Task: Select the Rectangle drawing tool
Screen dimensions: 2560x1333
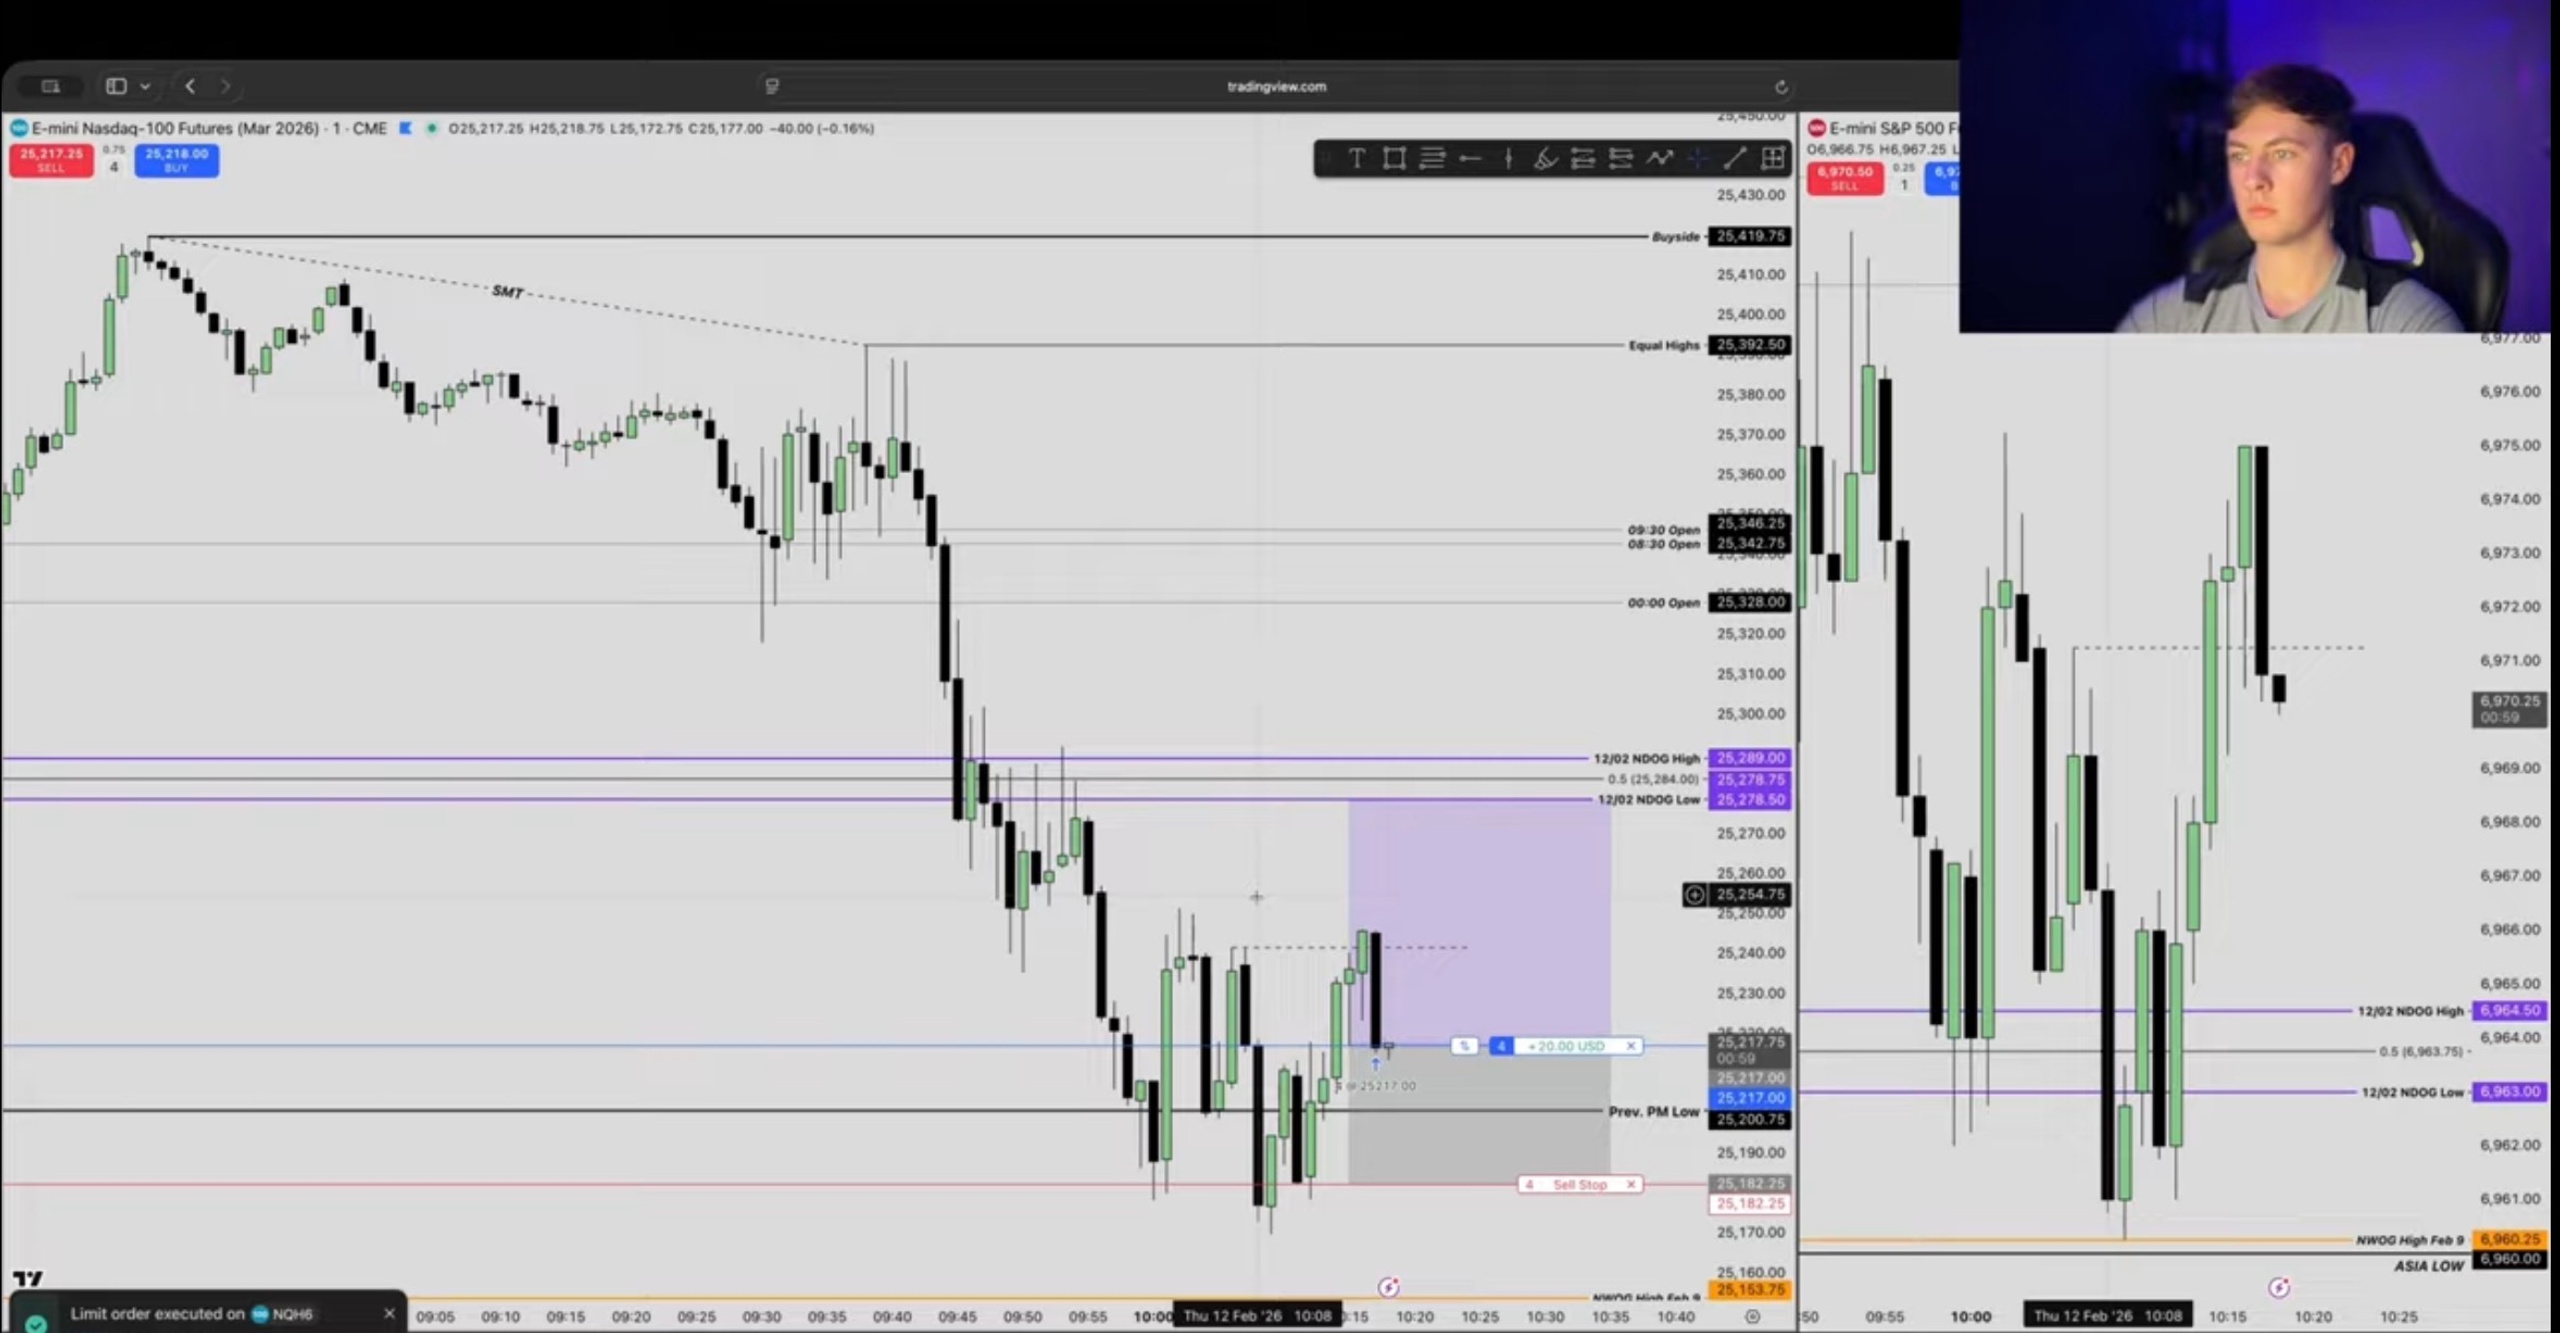Action: [1394, 158]
